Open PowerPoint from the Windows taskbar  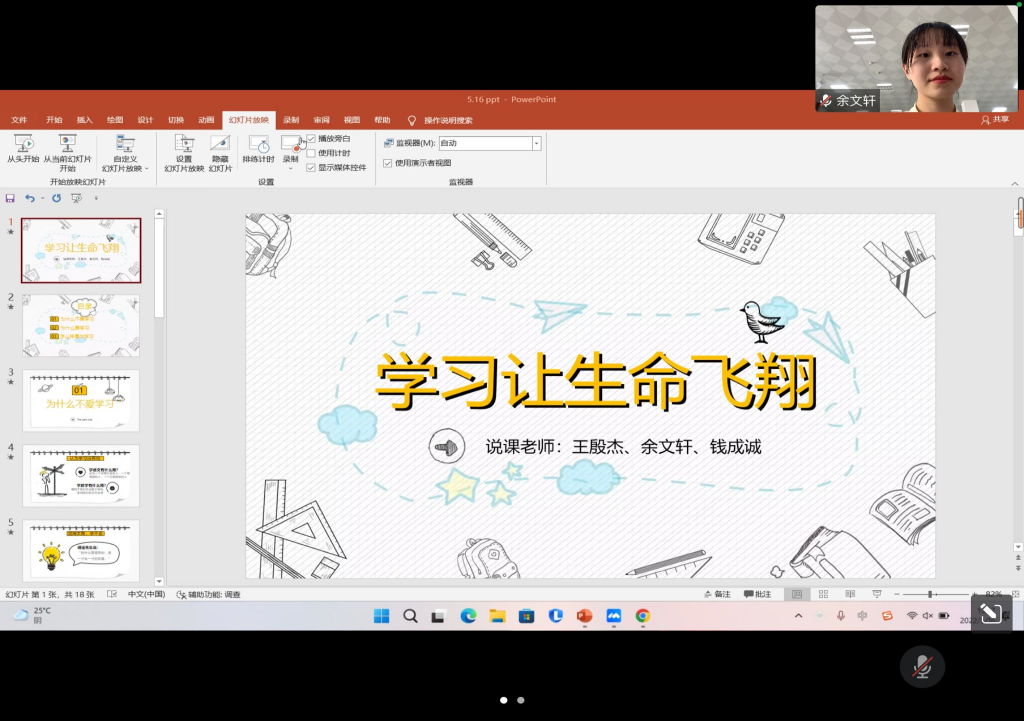[585, 616]
